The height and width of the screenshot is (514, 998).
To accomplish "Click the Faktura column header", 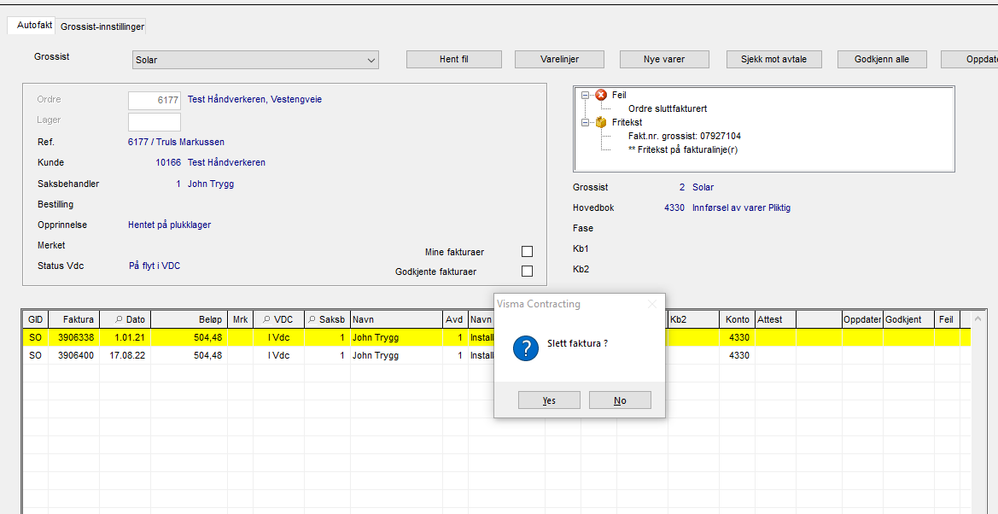I will point(74,319).
